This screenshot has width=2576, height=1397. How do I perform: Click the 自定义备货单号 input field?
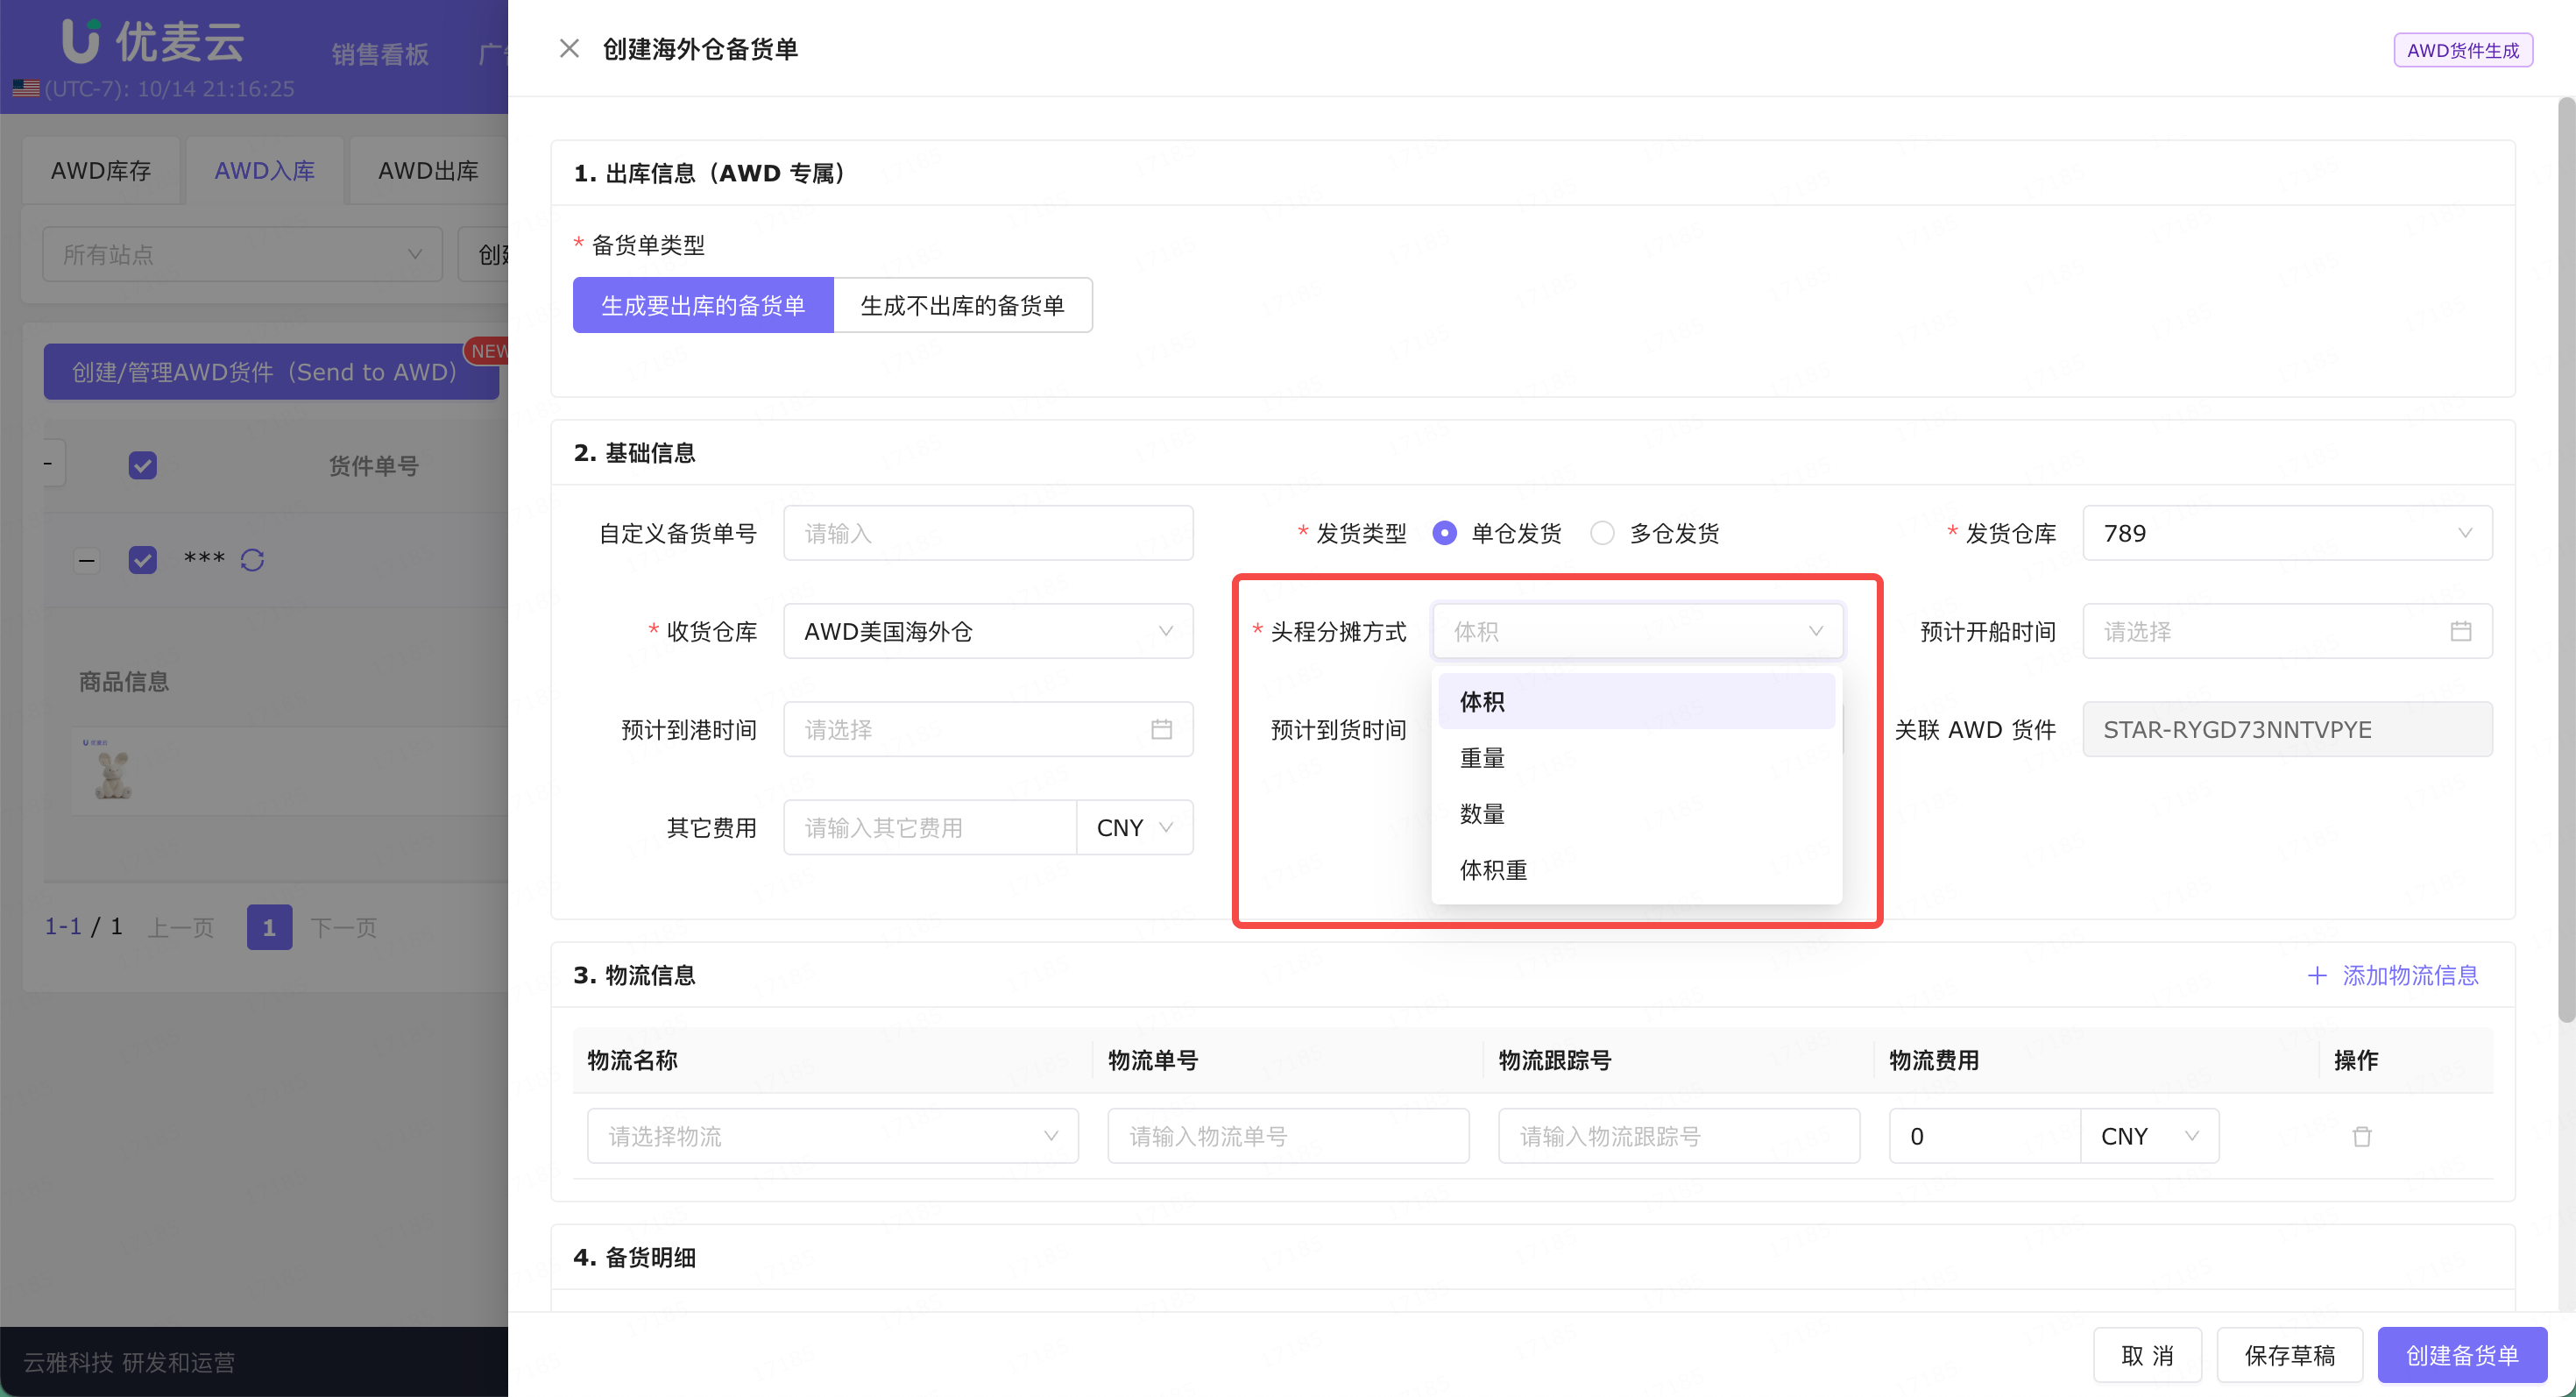click(988, 533)
